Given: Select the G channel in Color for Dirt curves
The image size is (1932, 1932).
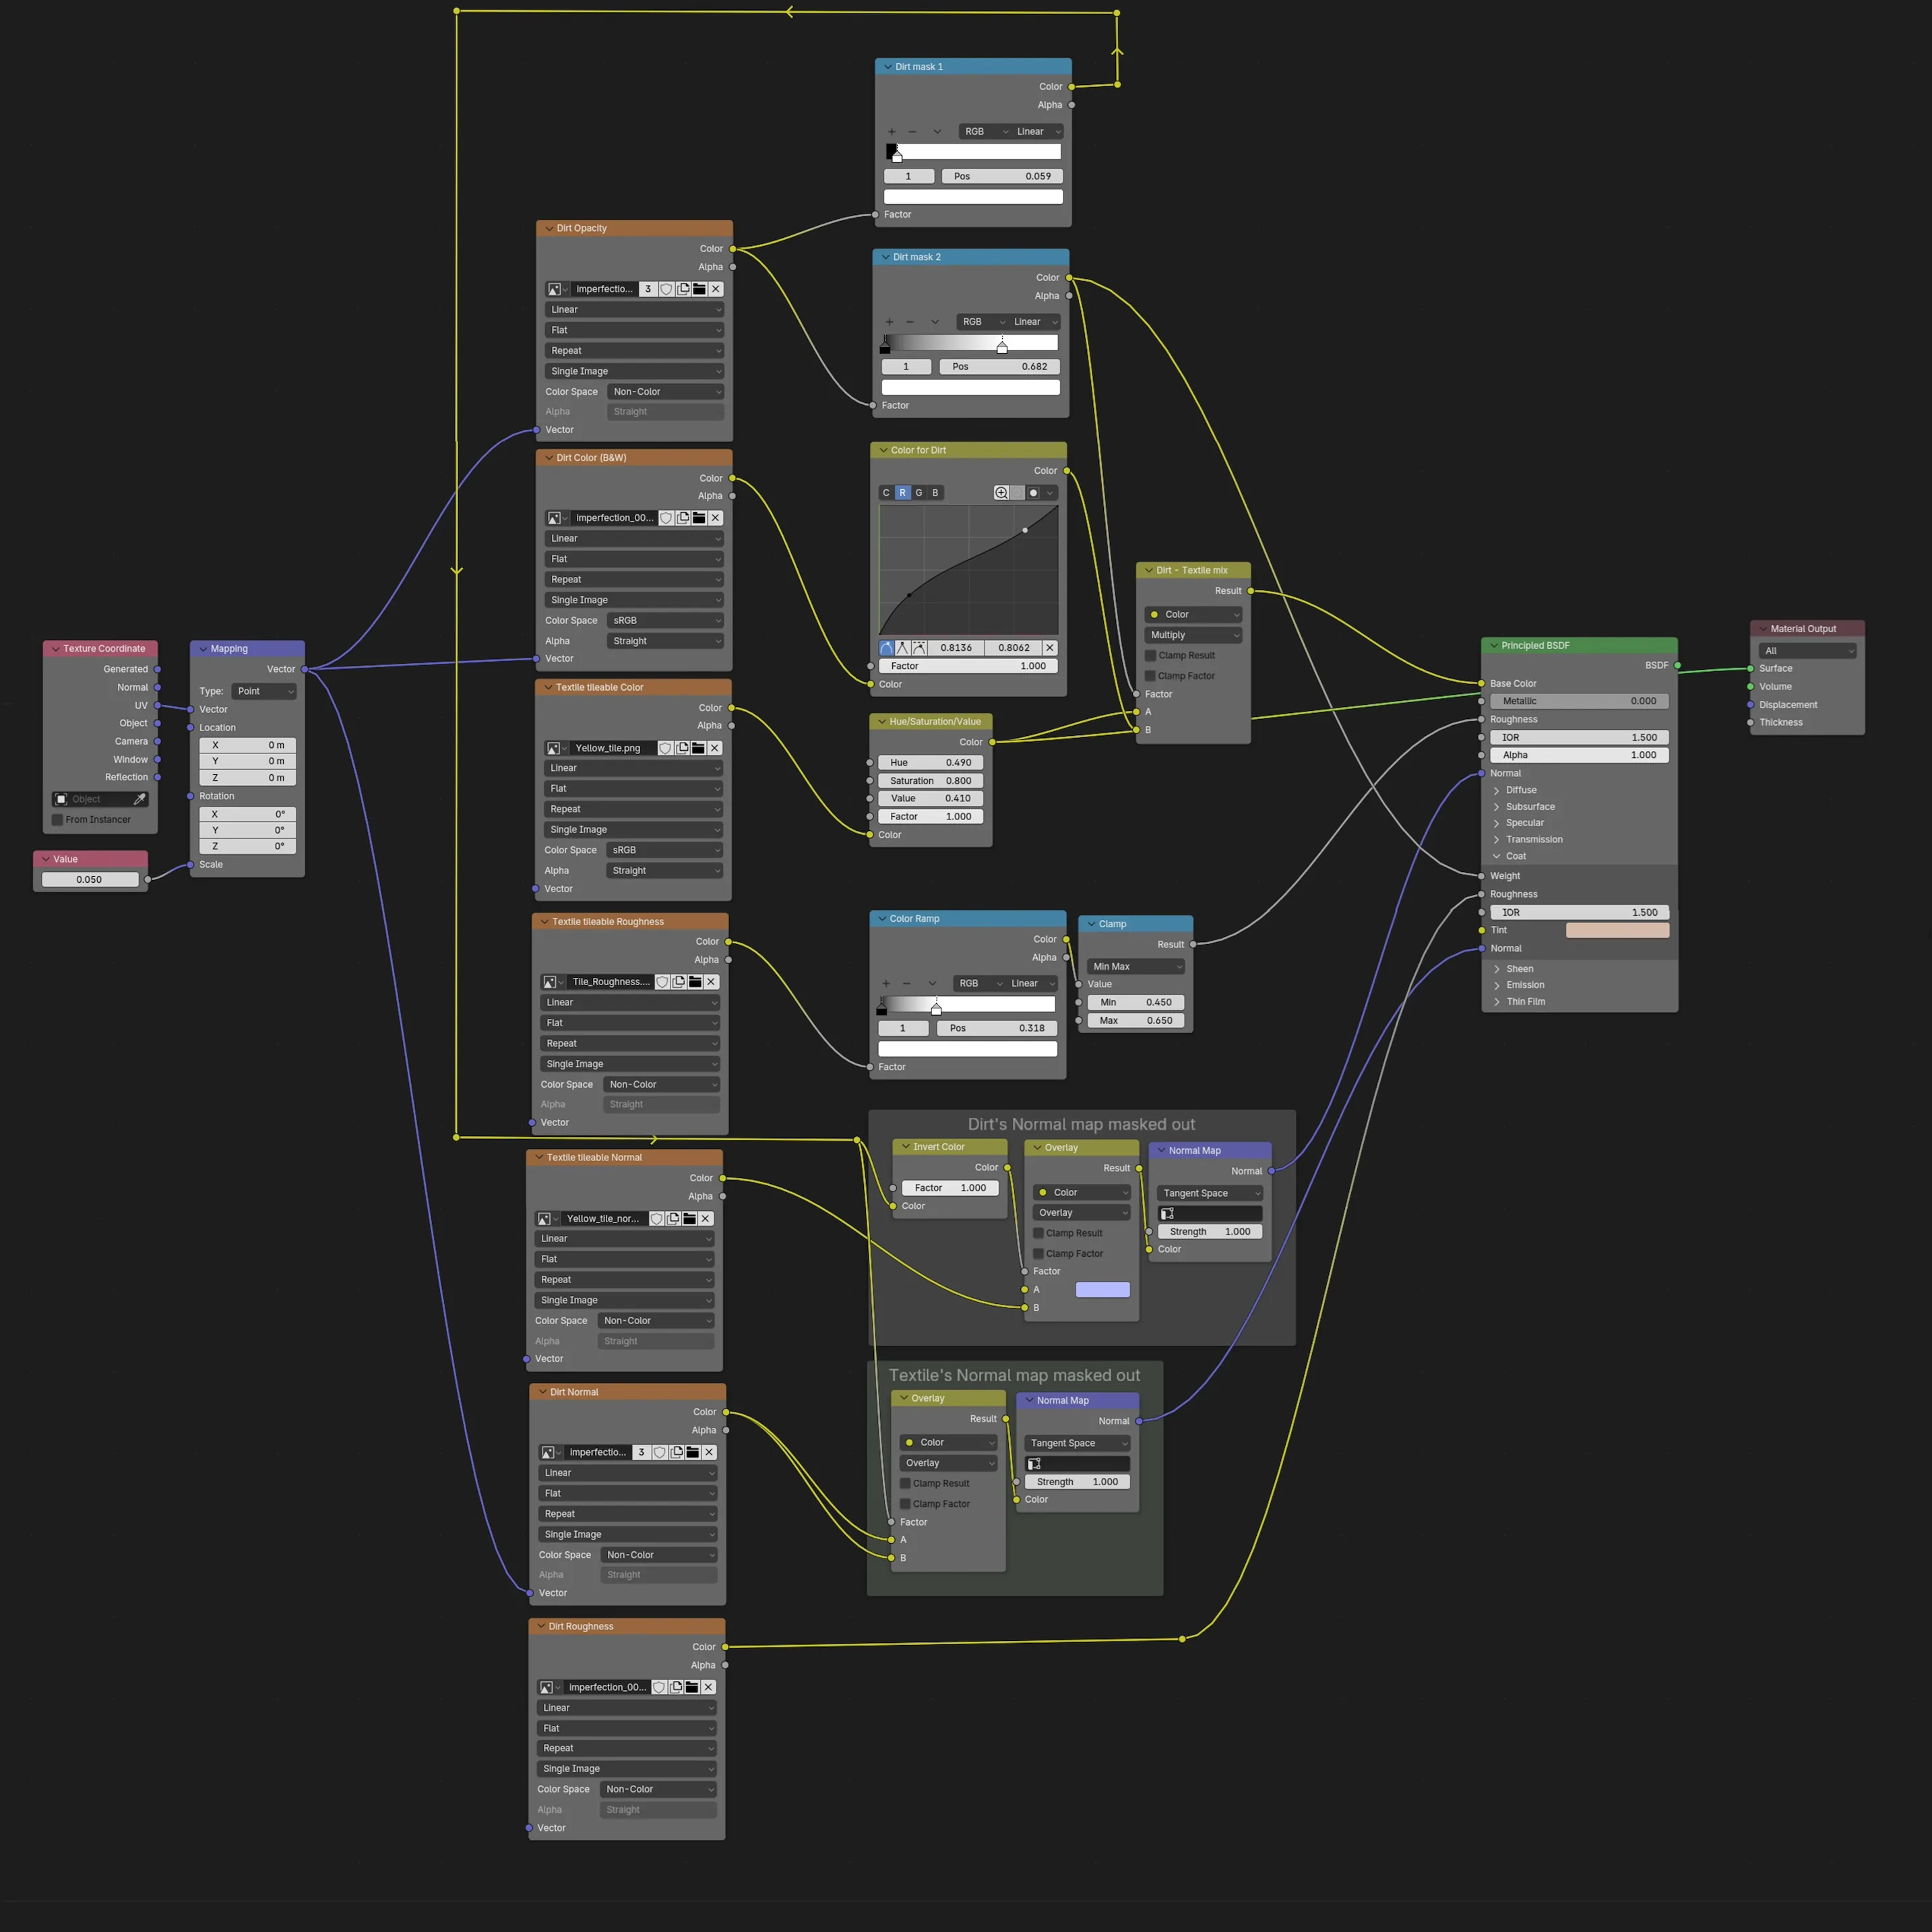Looking at the screenshot, I should pos(919,493).
